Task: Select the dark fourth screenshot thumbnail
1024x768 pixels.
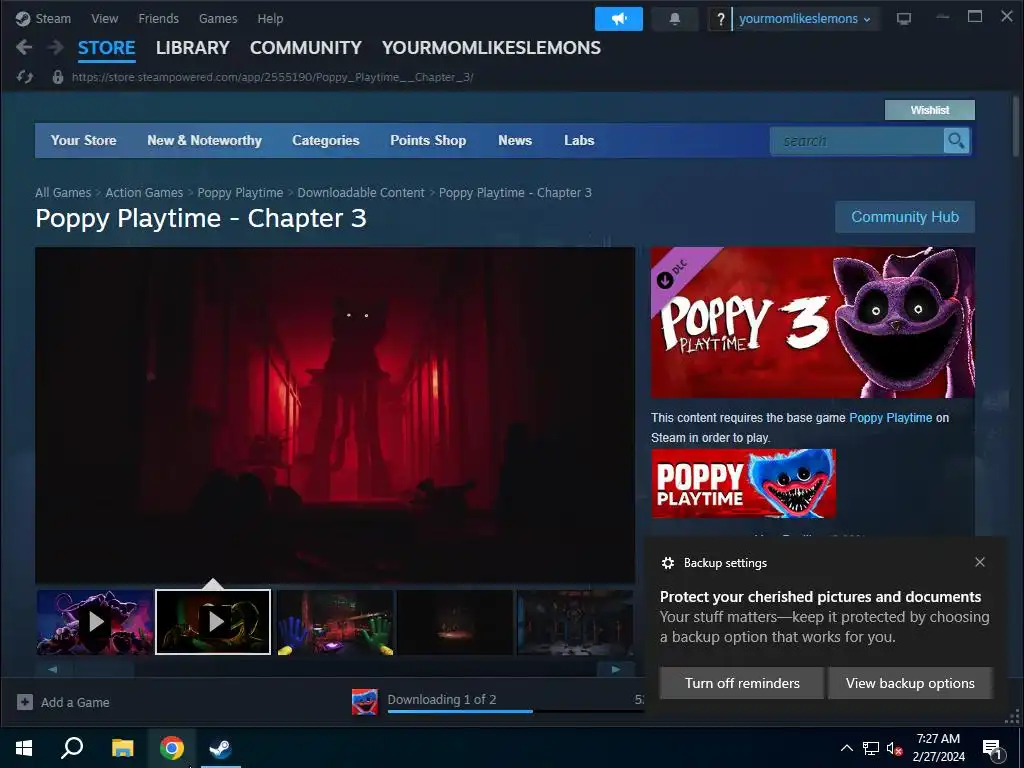Action: pyautogui.click(x=455, y=622)
